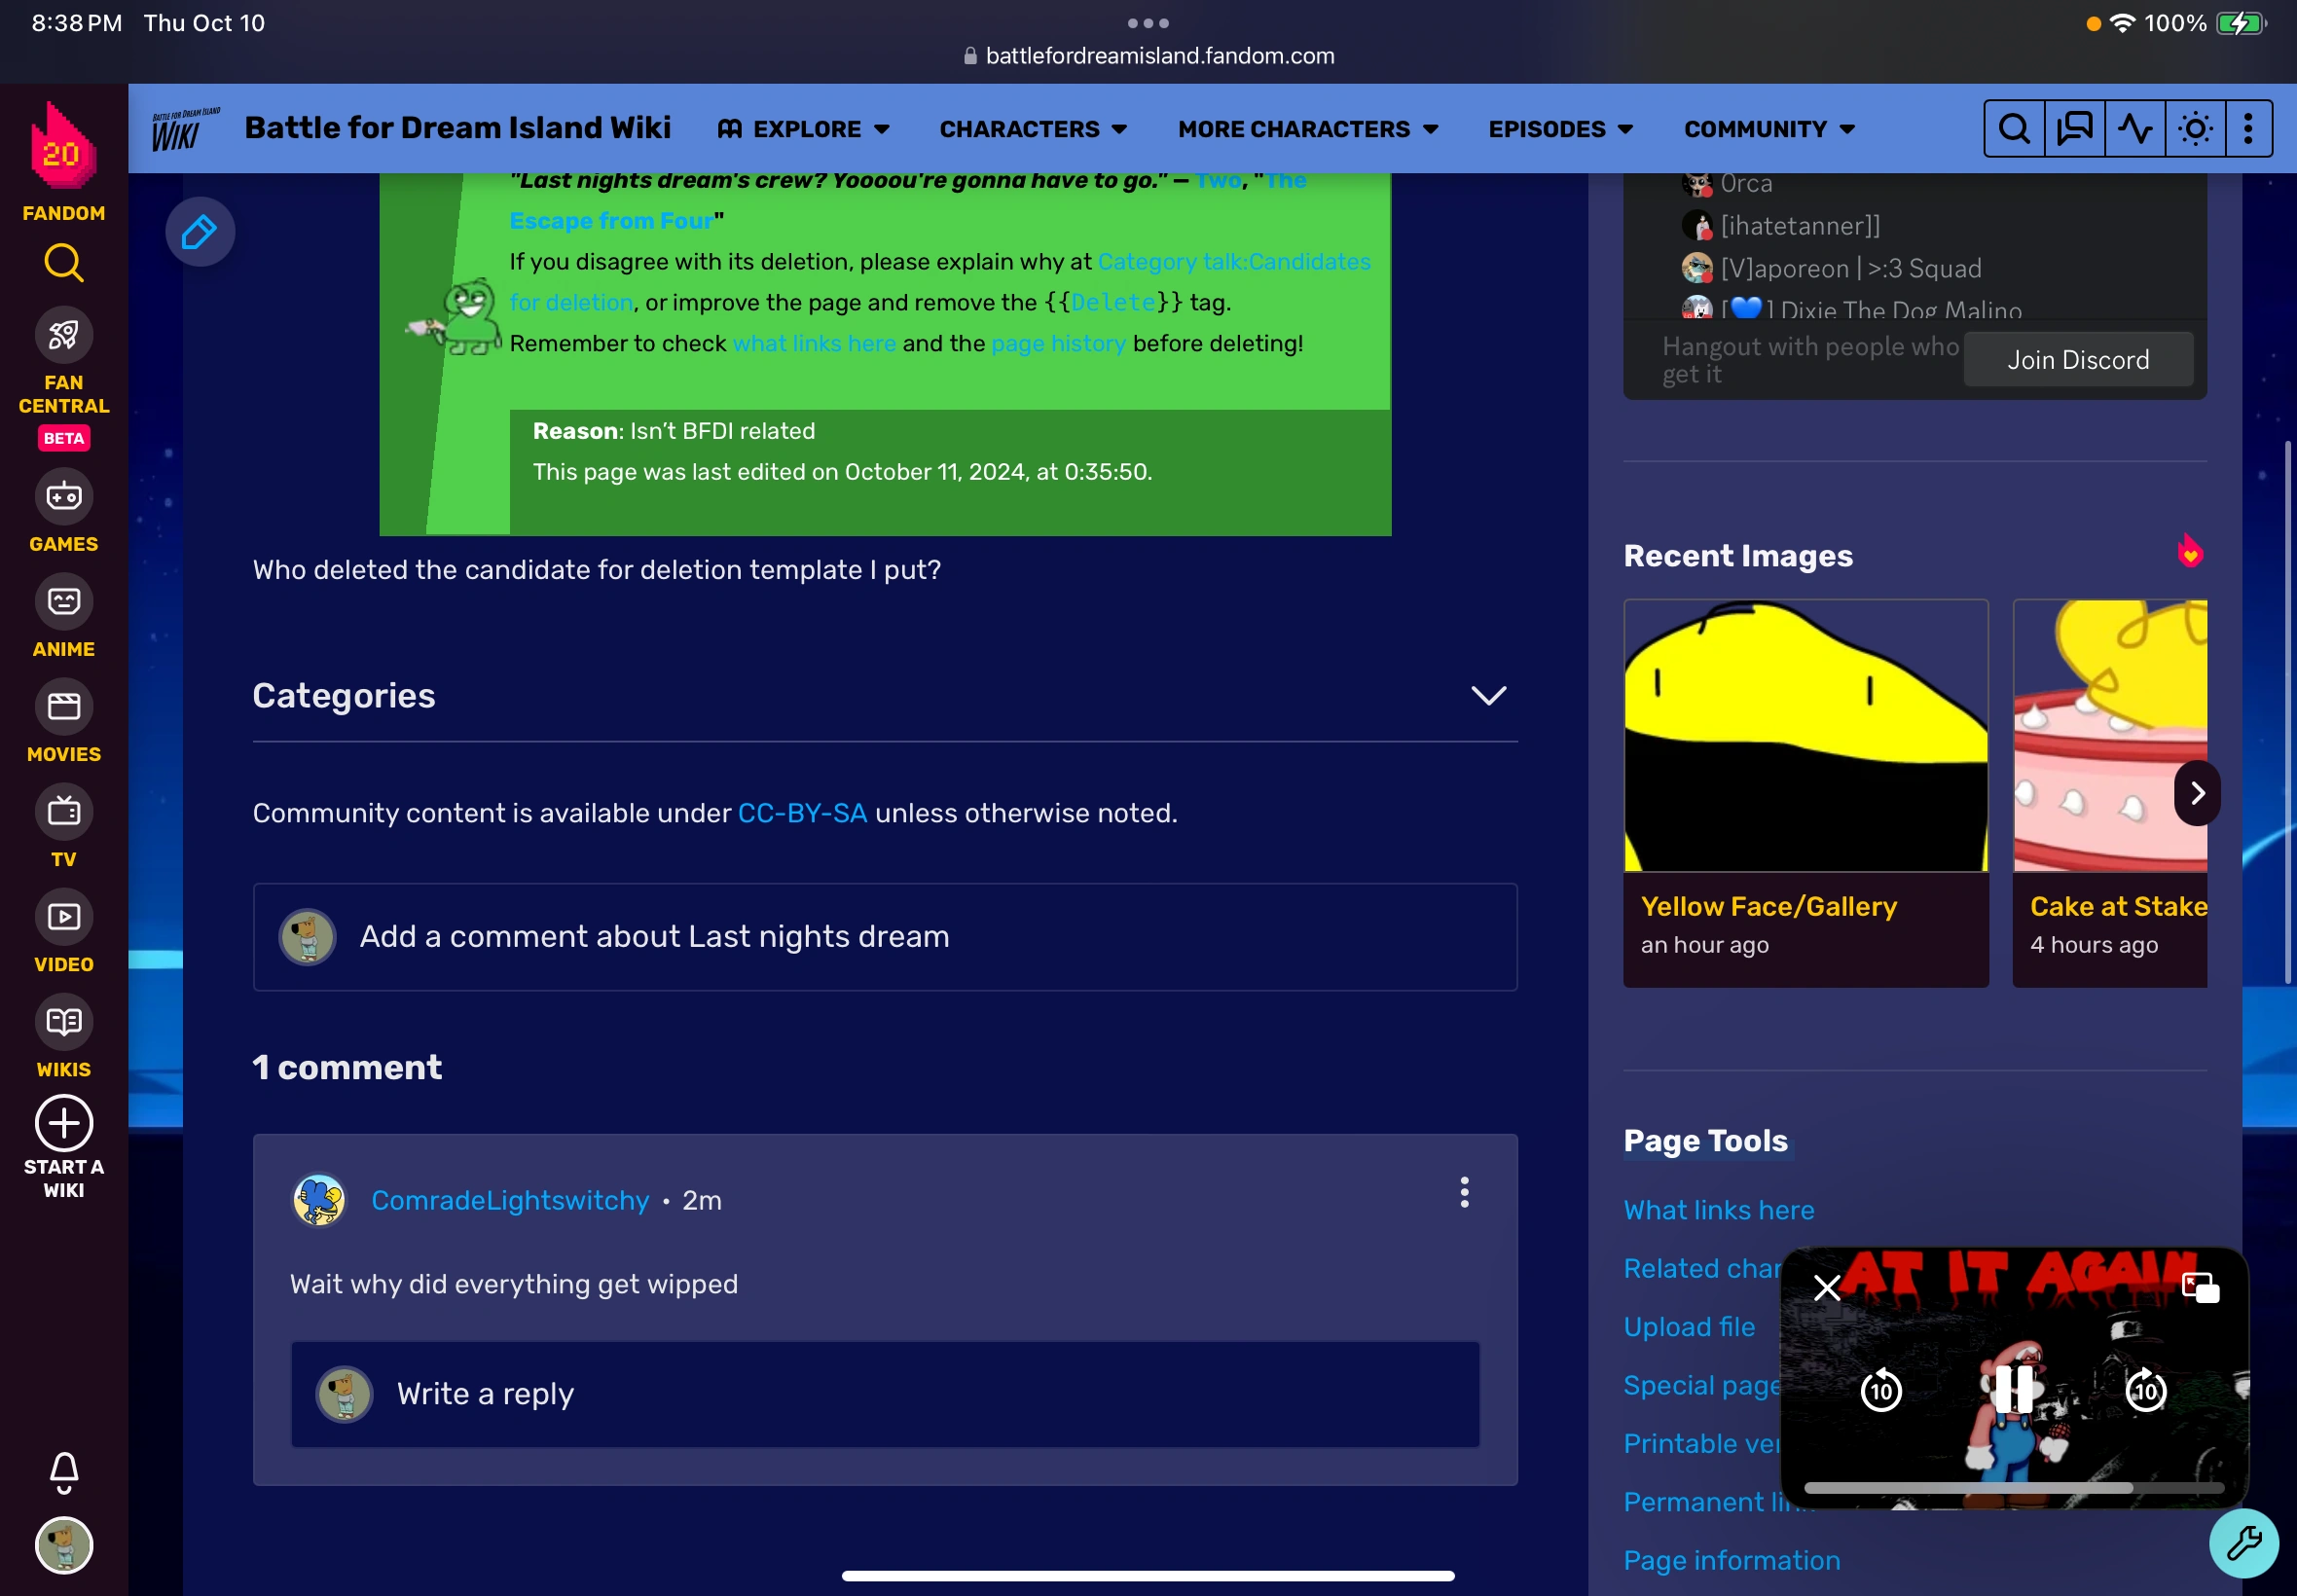The image size is (2297, 1596).
Task: Open Fan Central rocket icon
Action: click(x=63, y=335)
